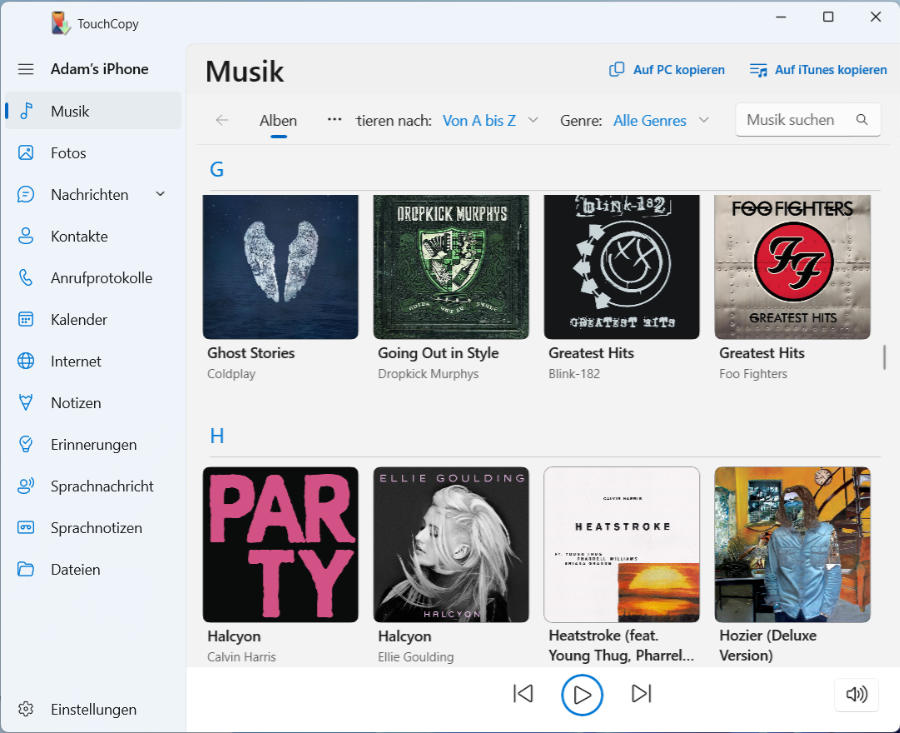Click the Musik note icon in sidebar

point(26,111)
